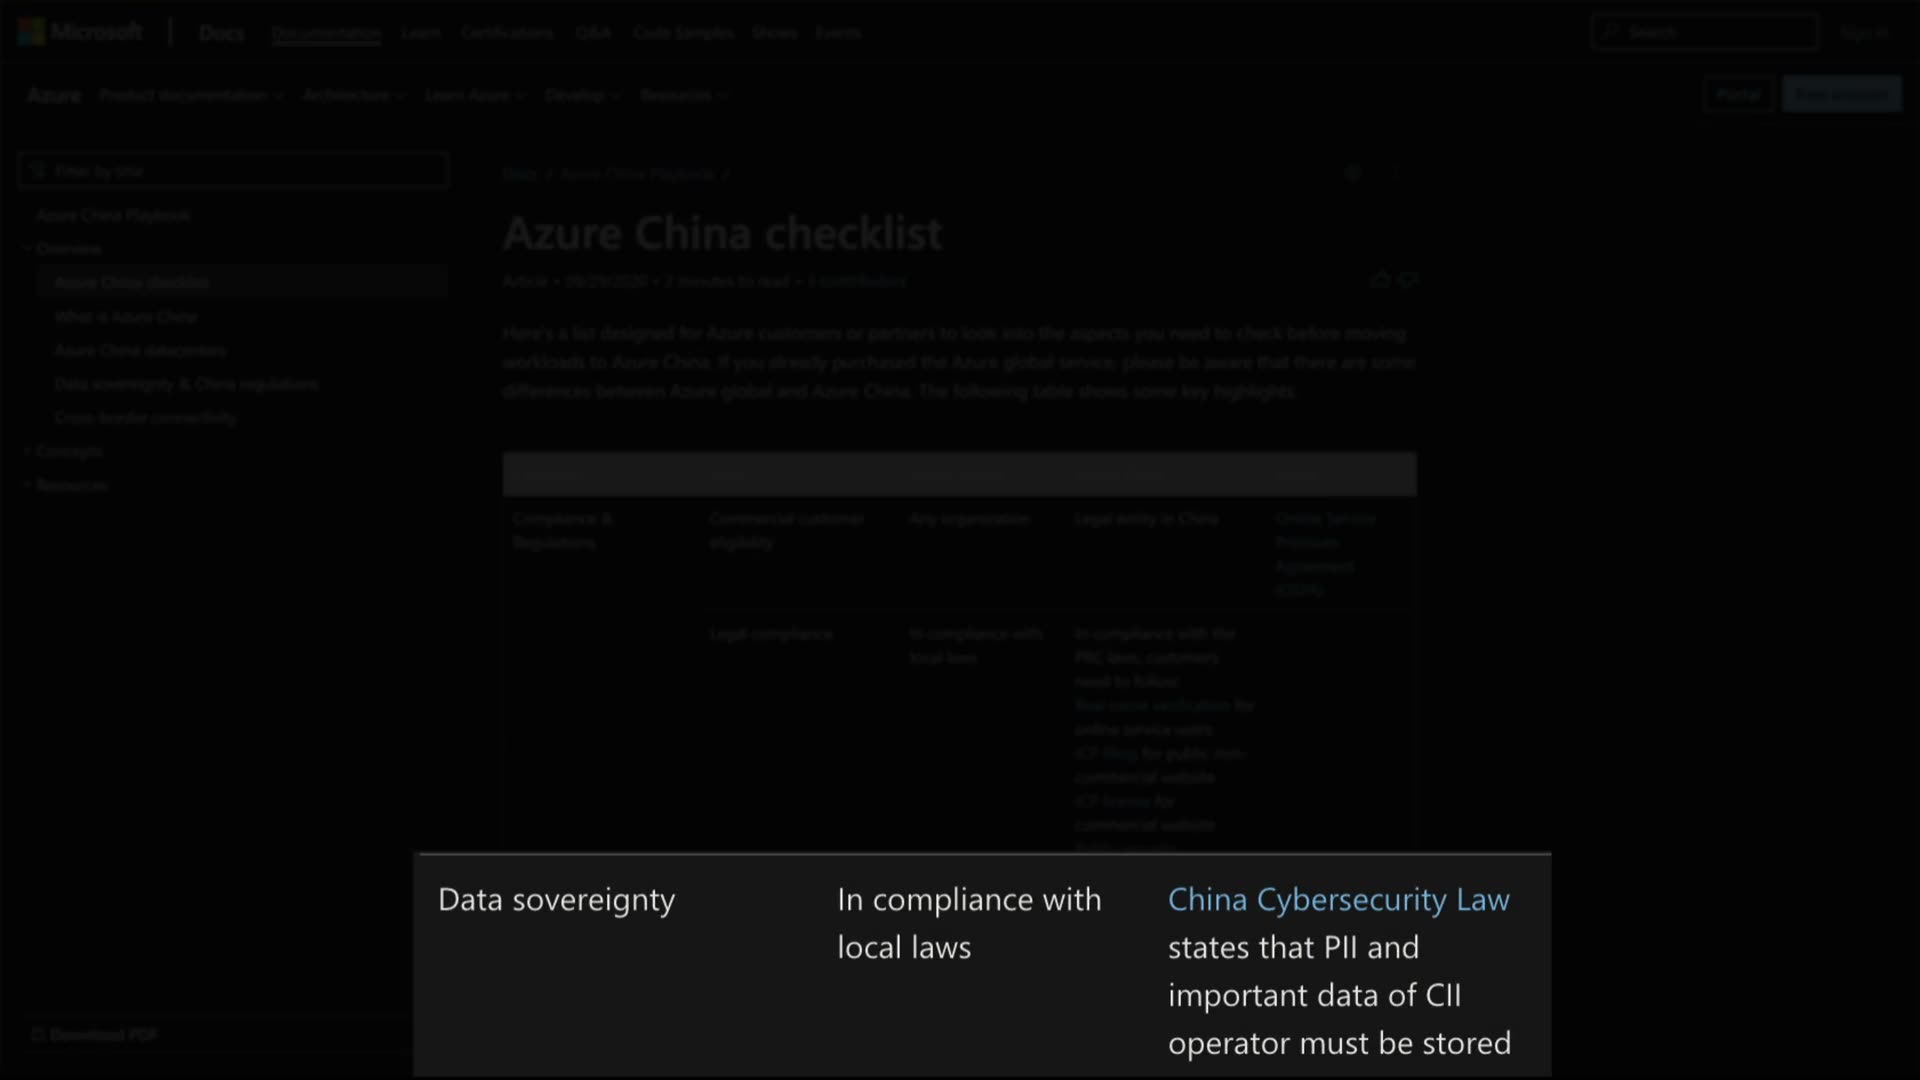Click the Download PDF icon
The image size is (1920, 1080).
[38, 1034]
